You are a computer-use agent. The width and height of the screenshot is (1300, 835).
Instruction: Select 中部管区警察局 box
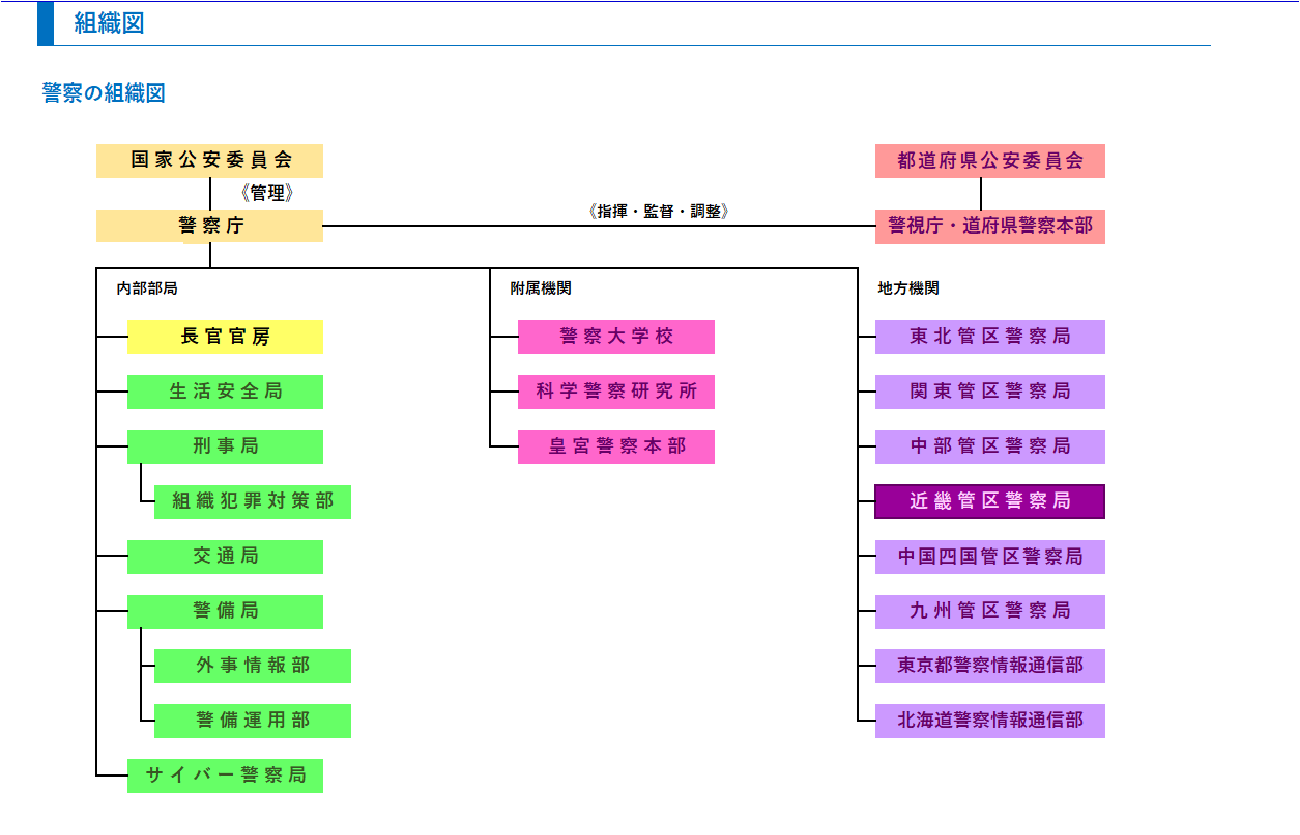(990, 447)
